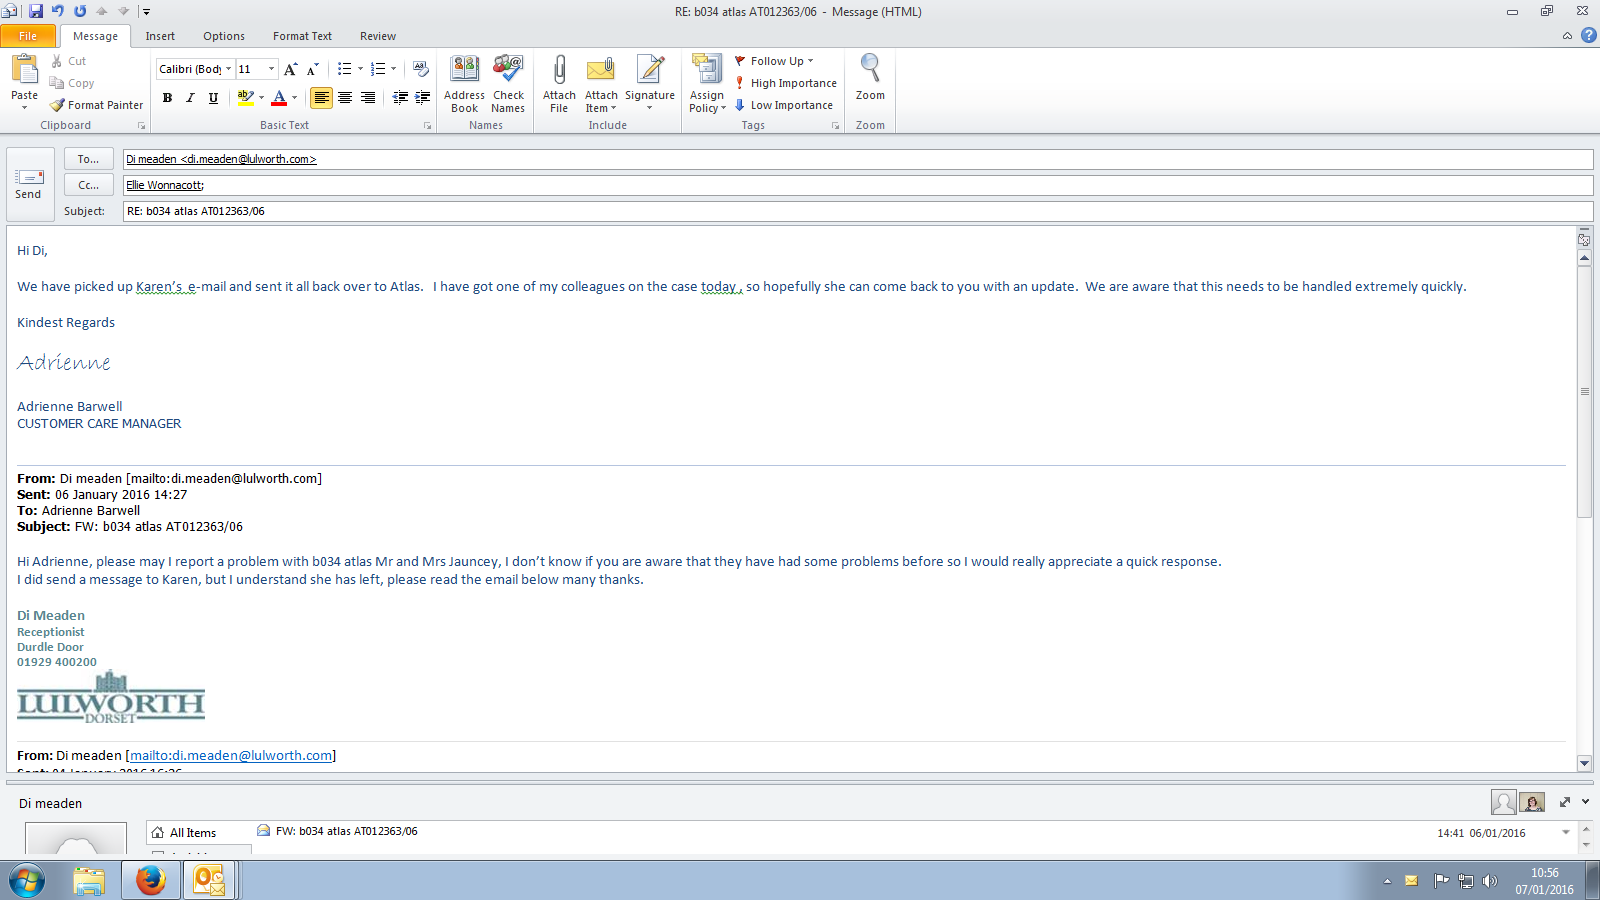Decrease paragraph indent
Image resolution: width=1600 pixels, height=900 pixels.
pos(400,97)
